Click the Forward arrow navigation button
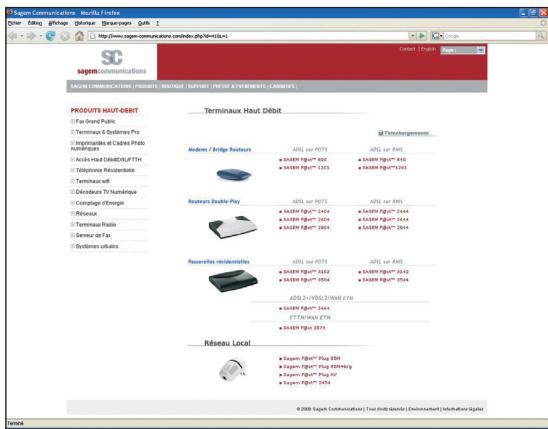Screen dimensions: 548x429 [x=31, y=36]
